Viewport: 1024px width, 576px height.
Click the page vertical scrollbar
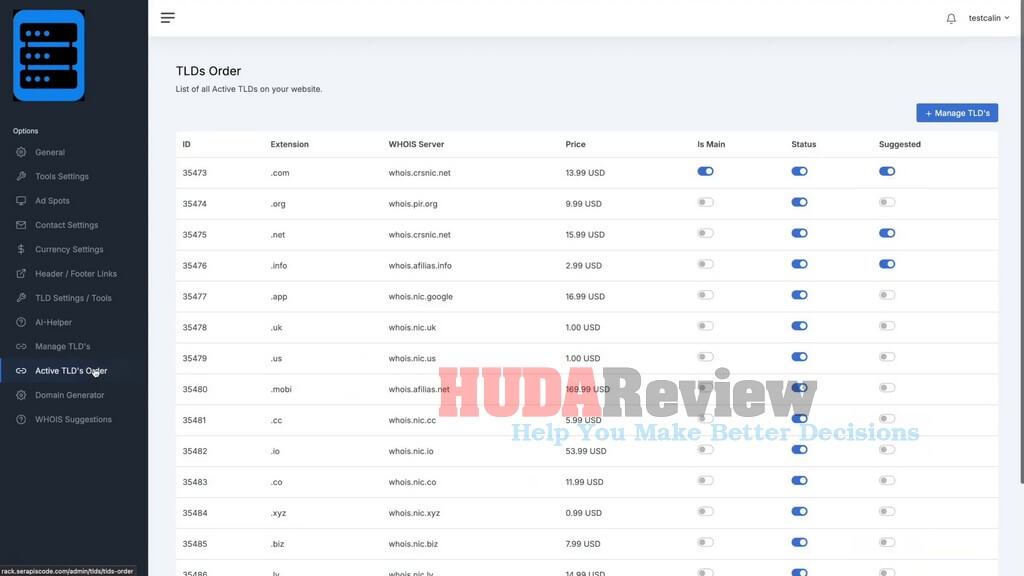(1021, 261)
